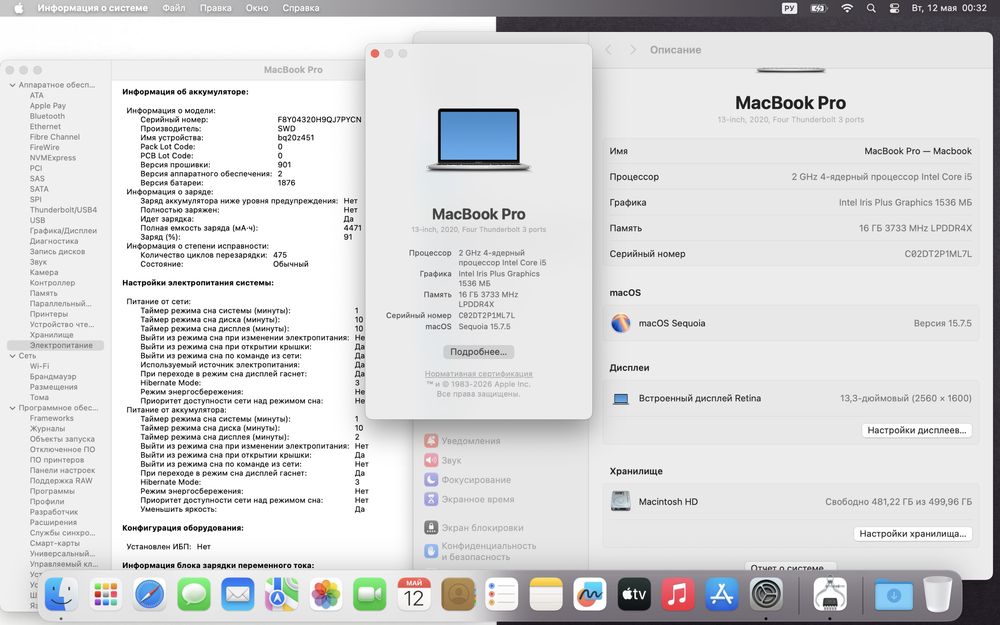This screenshot has height=625, width=1000.
Task: Open Звук in Settings sidebar
Action: [443, 460]
